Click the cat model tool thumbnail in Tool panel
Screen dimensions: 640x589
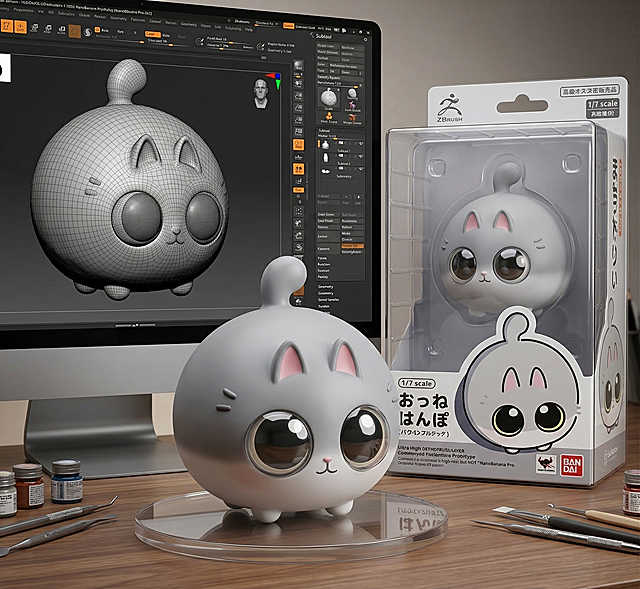327,97
